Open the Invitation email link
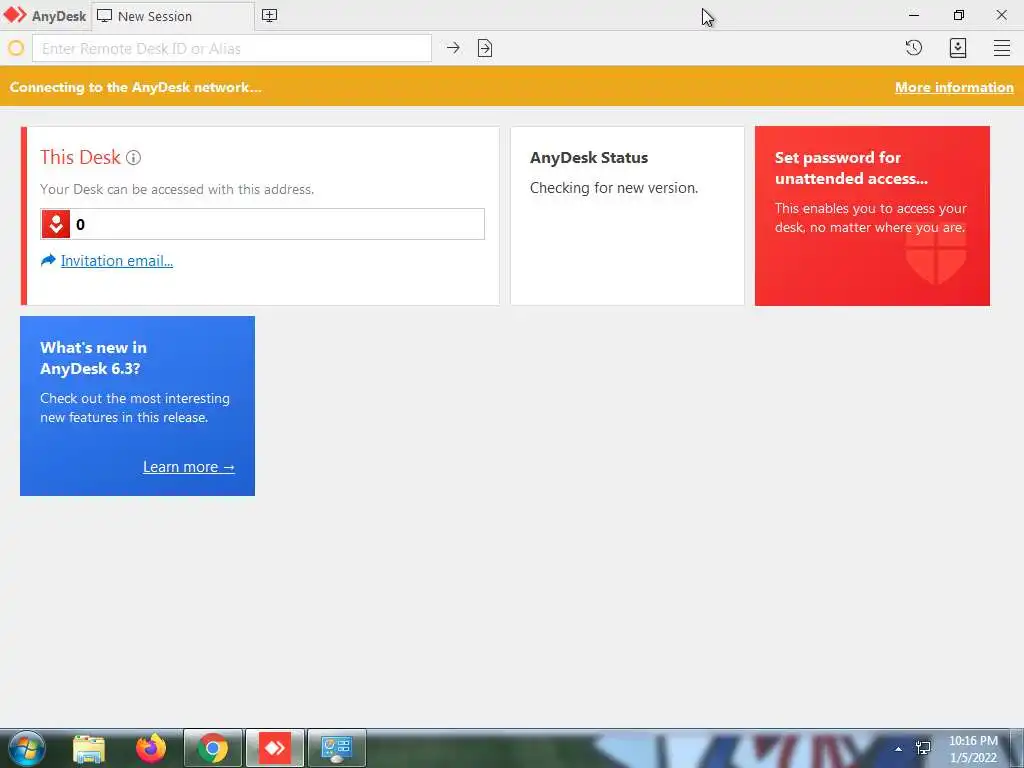Image resolution: width=1024 pixels, height=768 pixels. point(117,261)
